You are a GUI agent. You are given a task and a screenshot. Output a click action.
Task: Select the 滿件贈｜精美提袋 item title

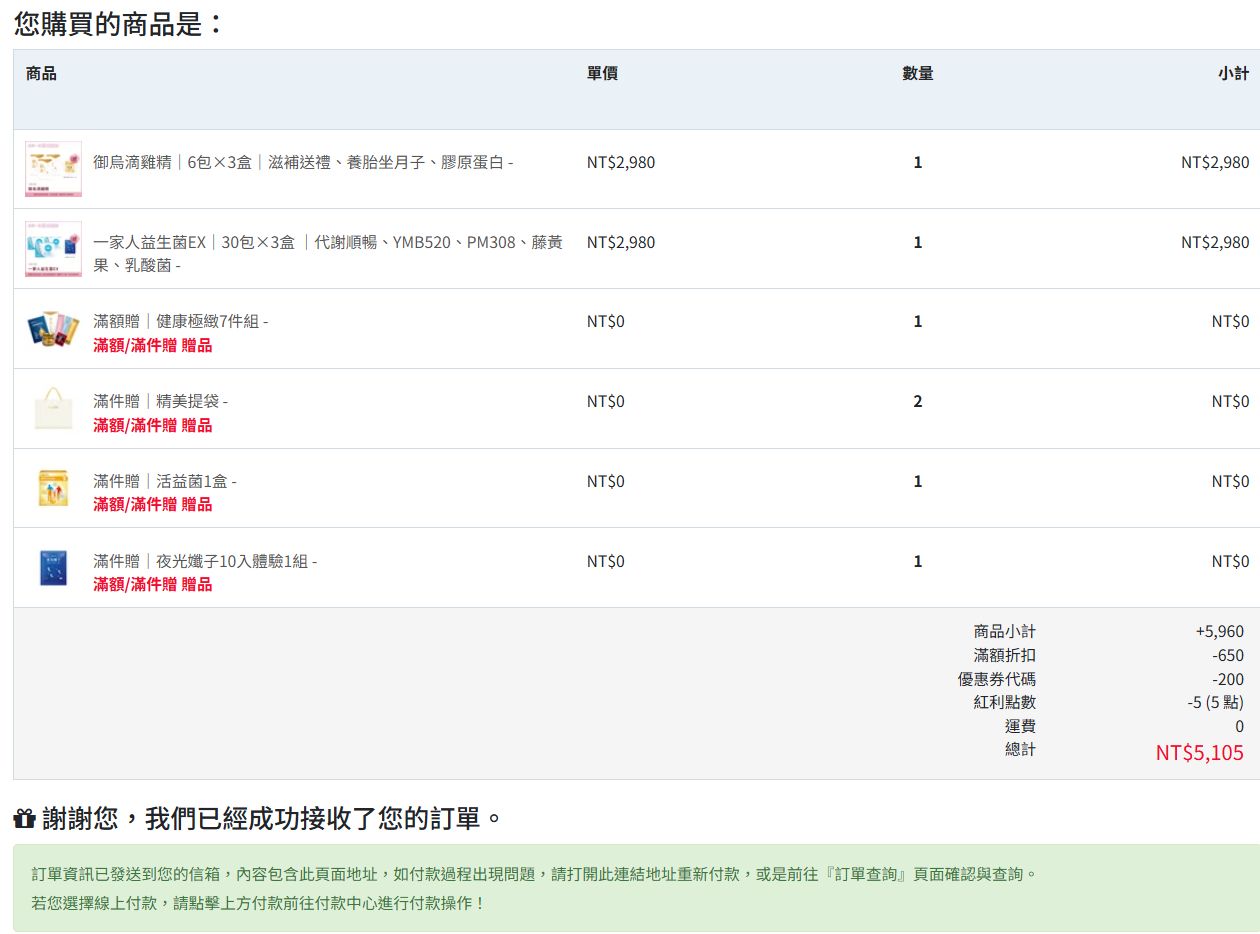click(x=160, y=401)
